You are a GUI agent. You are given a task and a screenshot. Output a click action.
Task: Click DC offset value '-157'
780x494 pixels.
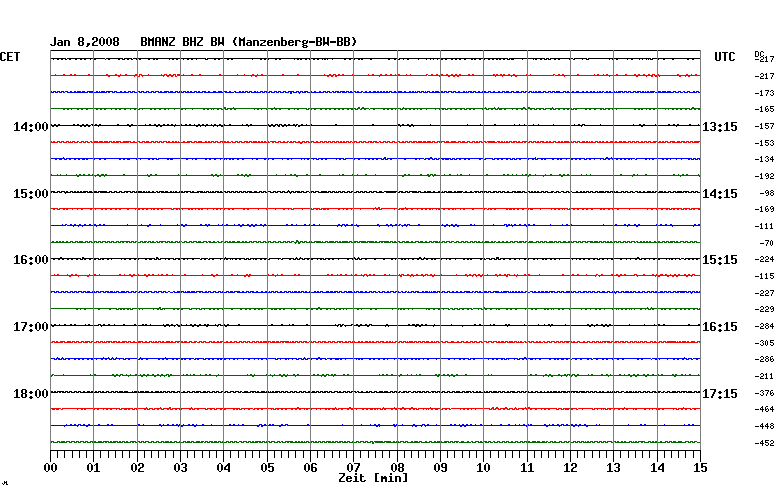point(765,126)
